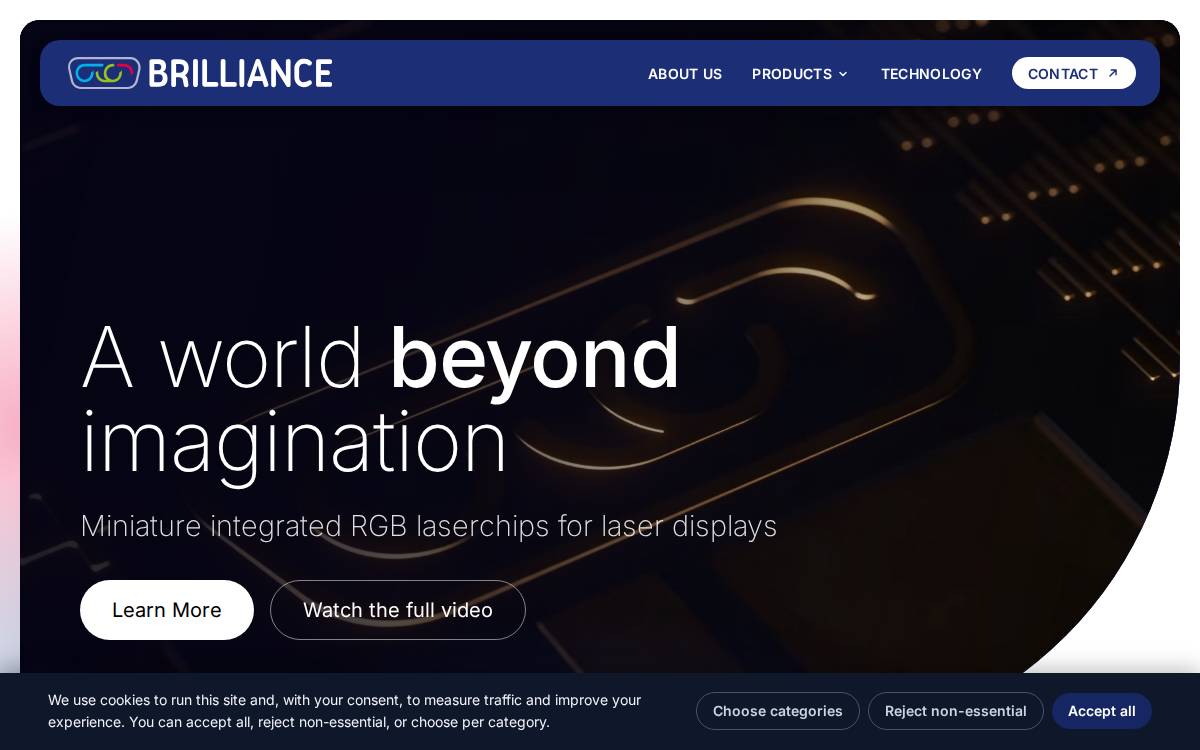Click the Contact button
The image size is (1200, 750).
pos(1074,73)
